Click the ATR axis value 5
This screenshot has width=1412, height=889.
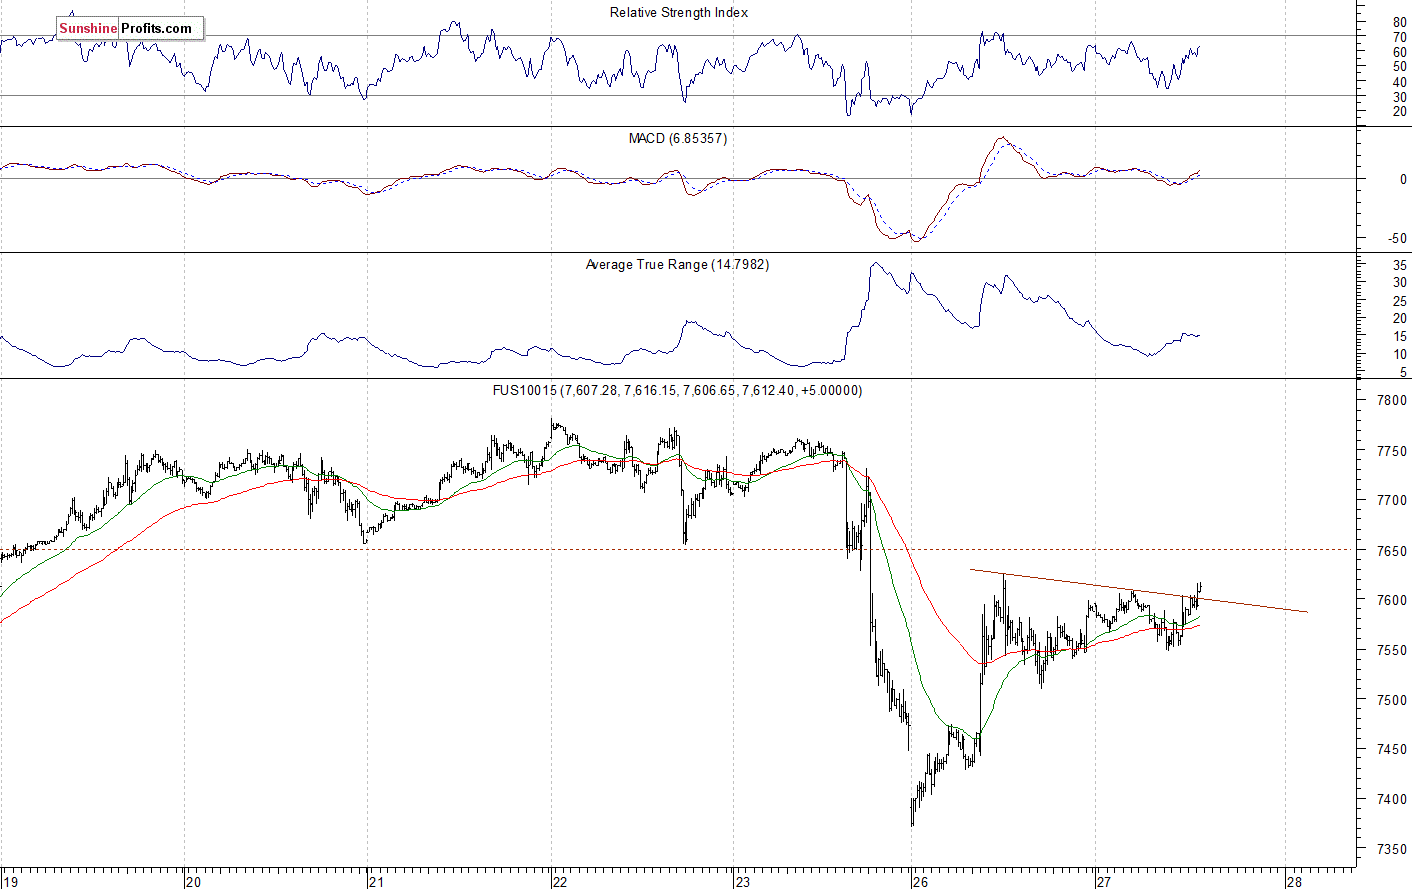(x=1404, y=373)
